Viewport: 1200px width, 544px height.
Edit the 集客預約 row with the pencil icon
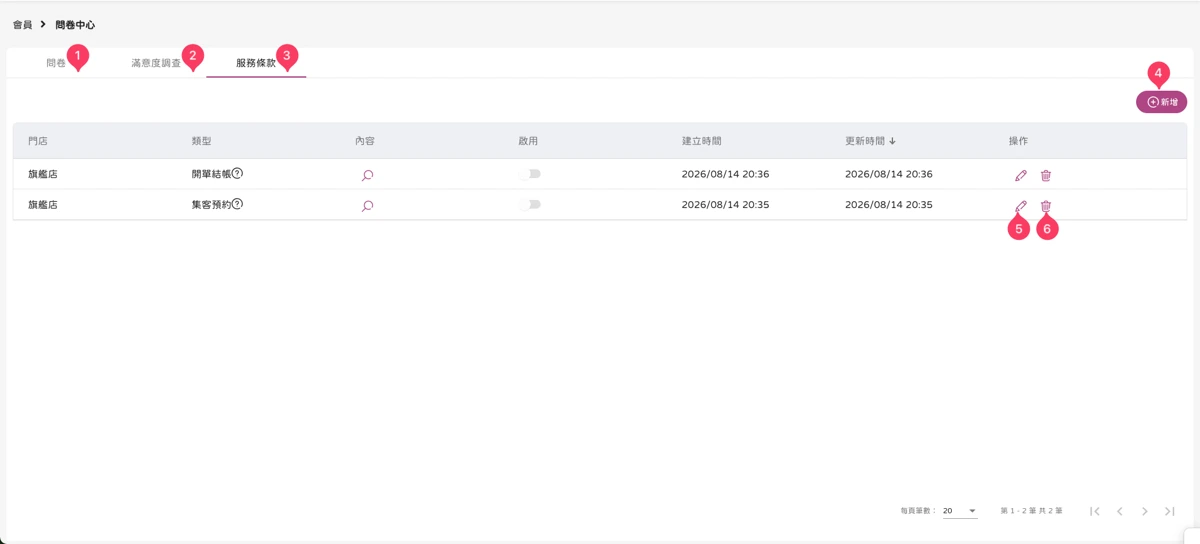pos(1021,205)
